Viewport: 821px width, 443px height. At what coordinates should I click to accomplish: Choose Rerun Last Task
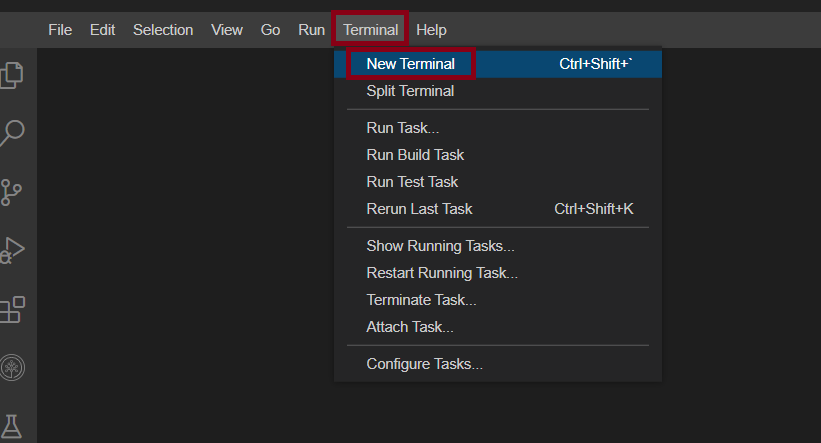click(x=419, y=209)
